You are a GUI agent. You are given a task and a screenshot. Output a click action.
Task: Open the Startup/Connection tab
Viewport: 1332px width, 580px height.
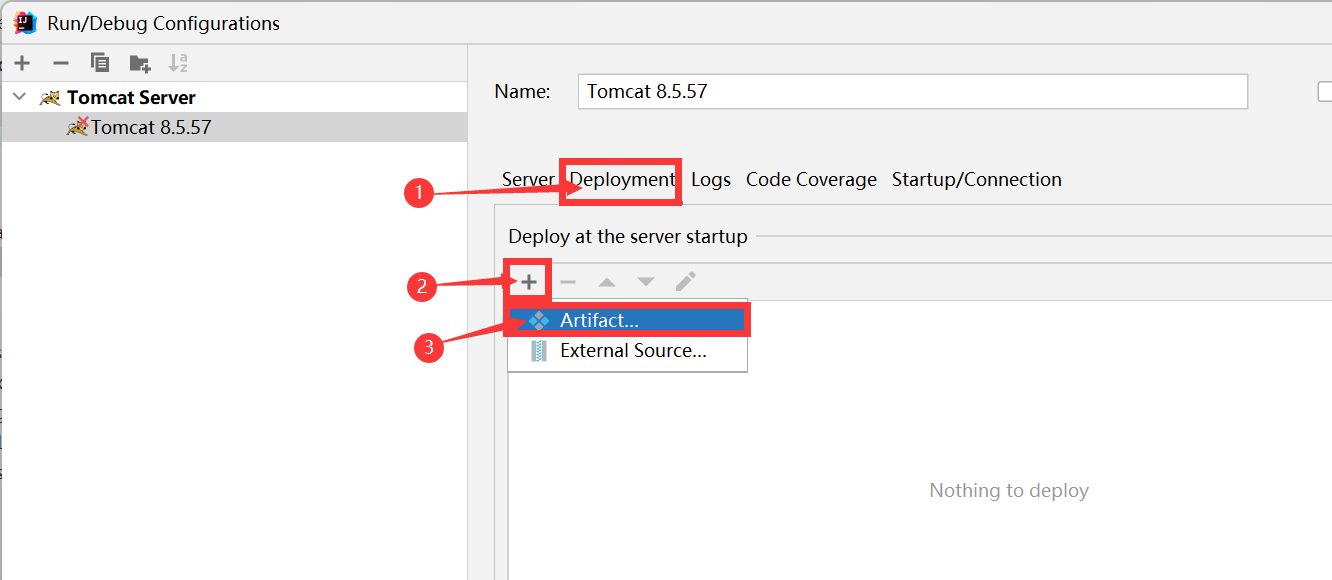[x=977, y=179]
